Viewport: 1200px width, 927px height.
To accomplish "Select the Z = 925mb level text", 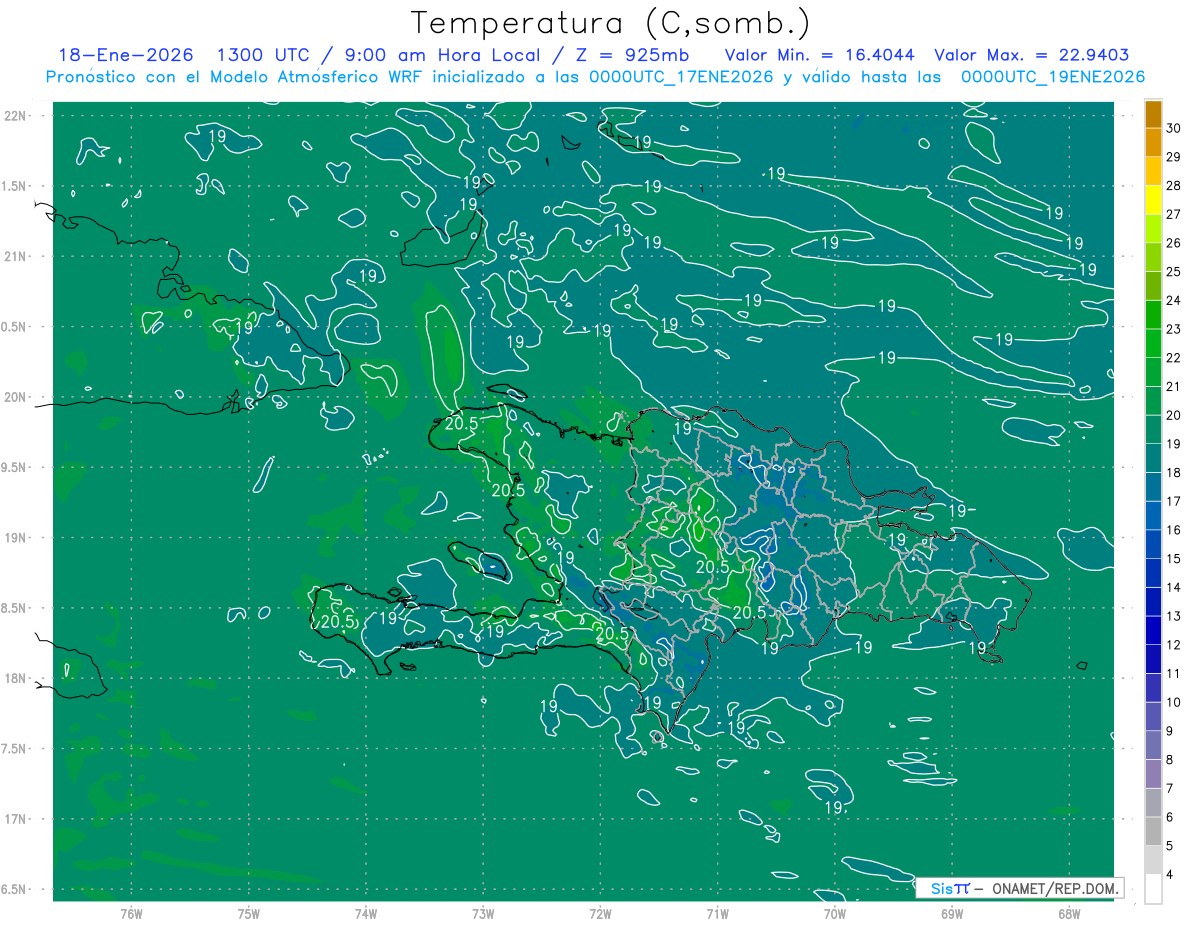I will 630,55.
